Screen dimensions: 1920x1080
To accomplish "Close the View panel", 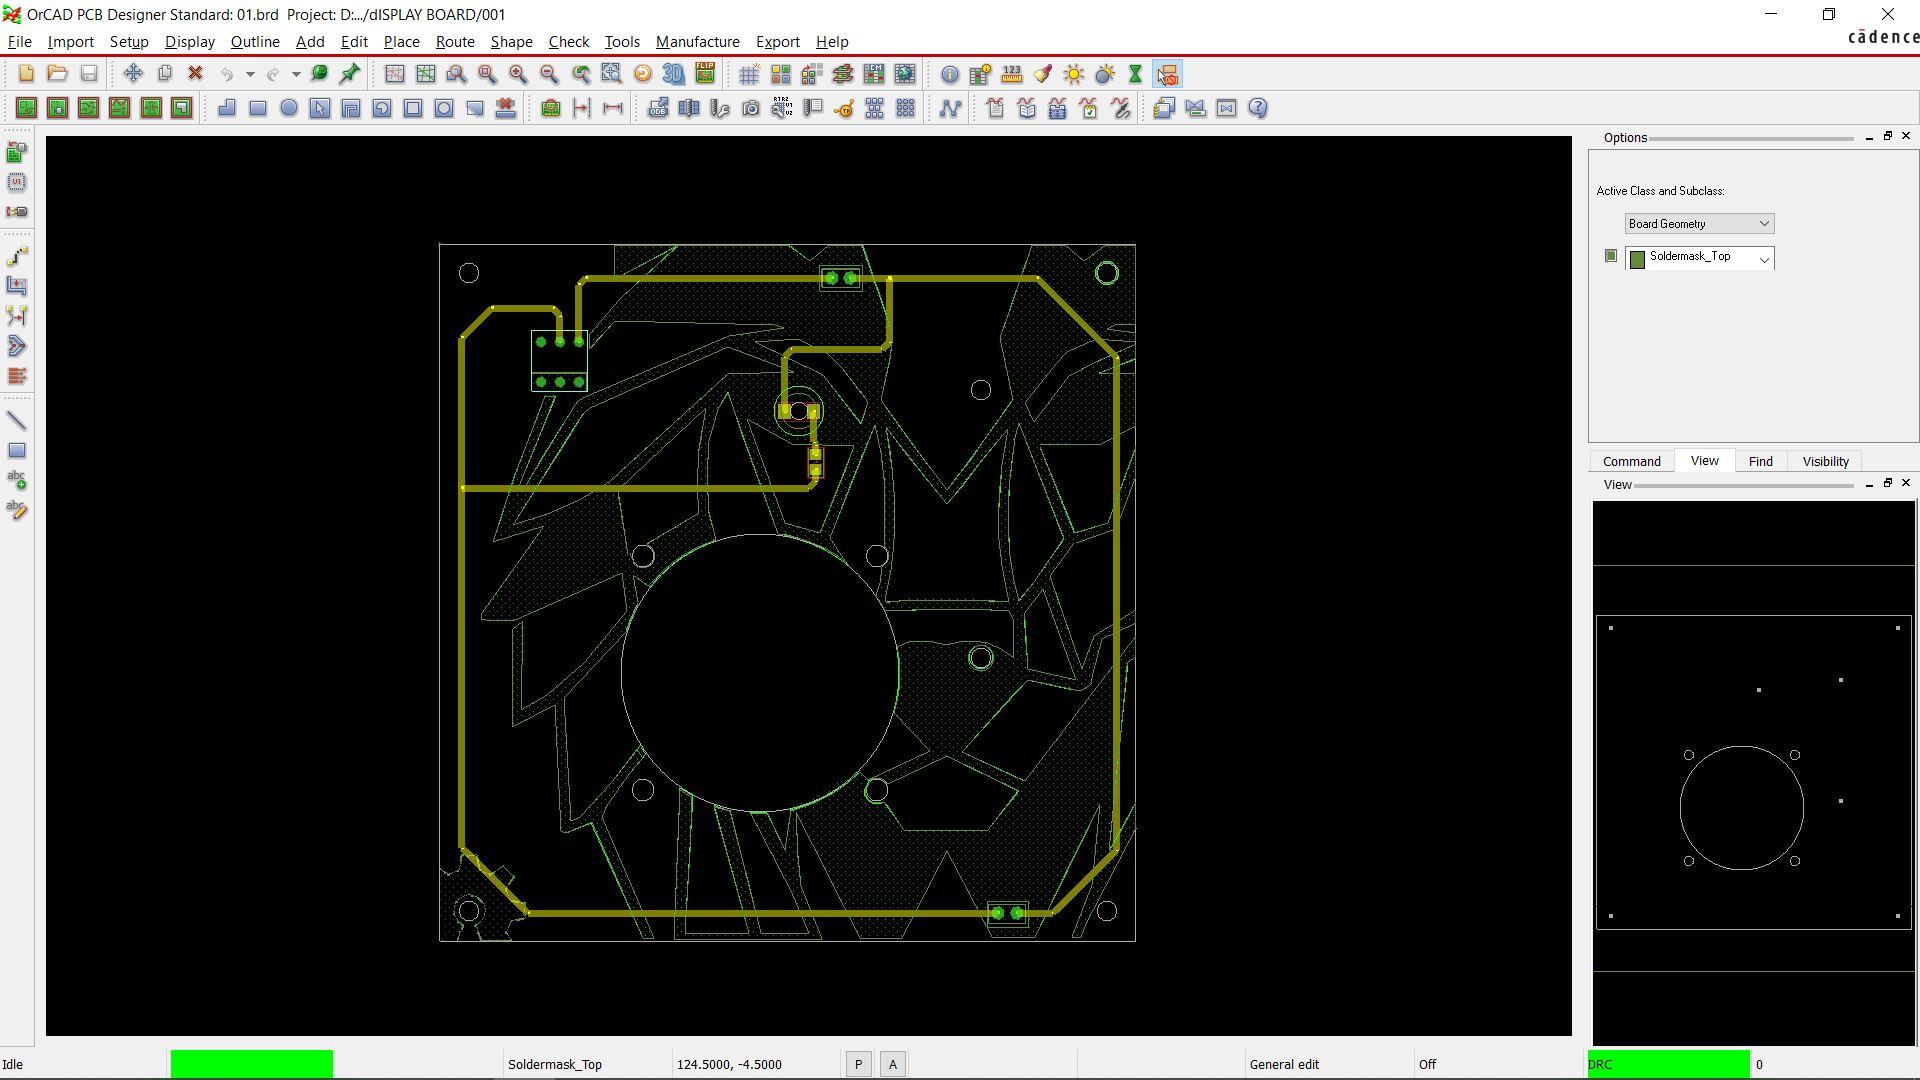I will click(x=1906, y=483).
